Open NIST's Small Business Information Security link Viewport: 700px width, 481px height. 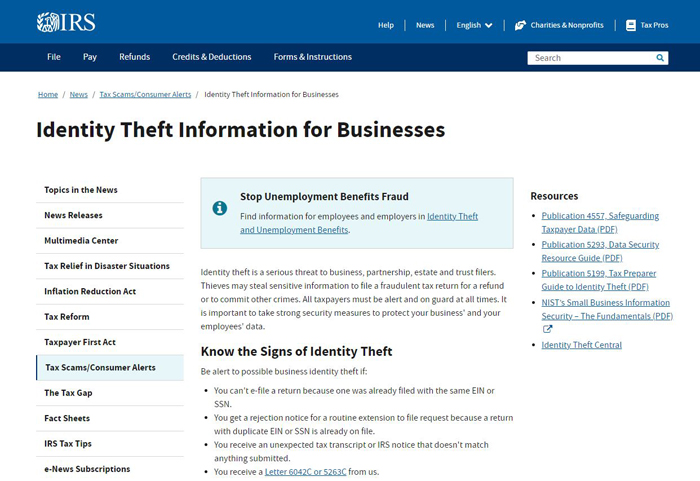point(607,309)
